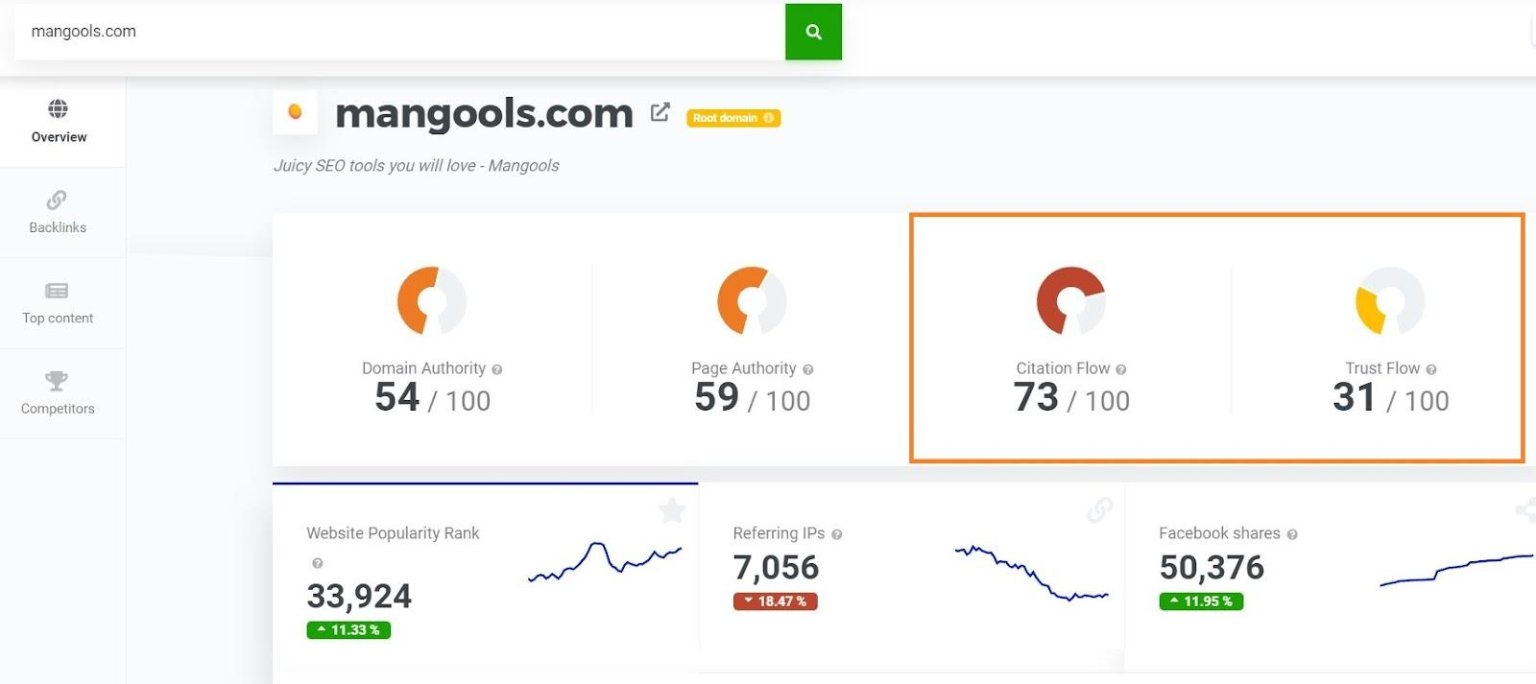Click the info icon on the Root domain badge
The width and height of the screenshot is (1536, 684).
pyautogui.click(x=768, y=118)
